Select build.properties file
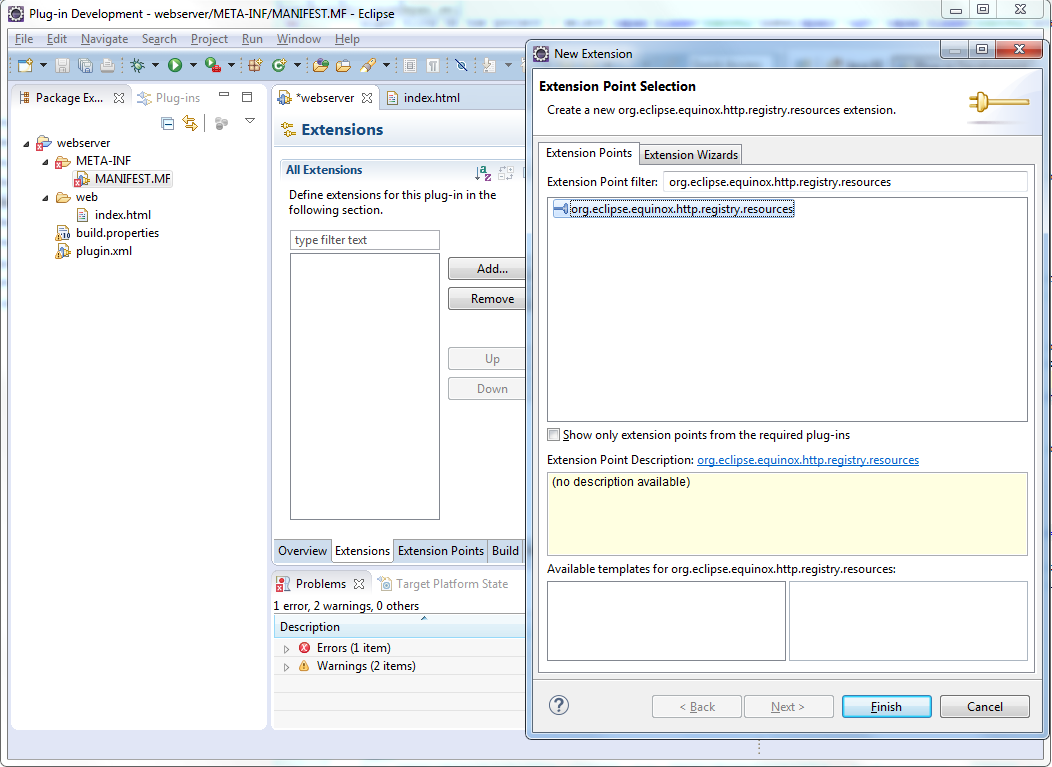 pyautogui.click(x=117, y=234)
